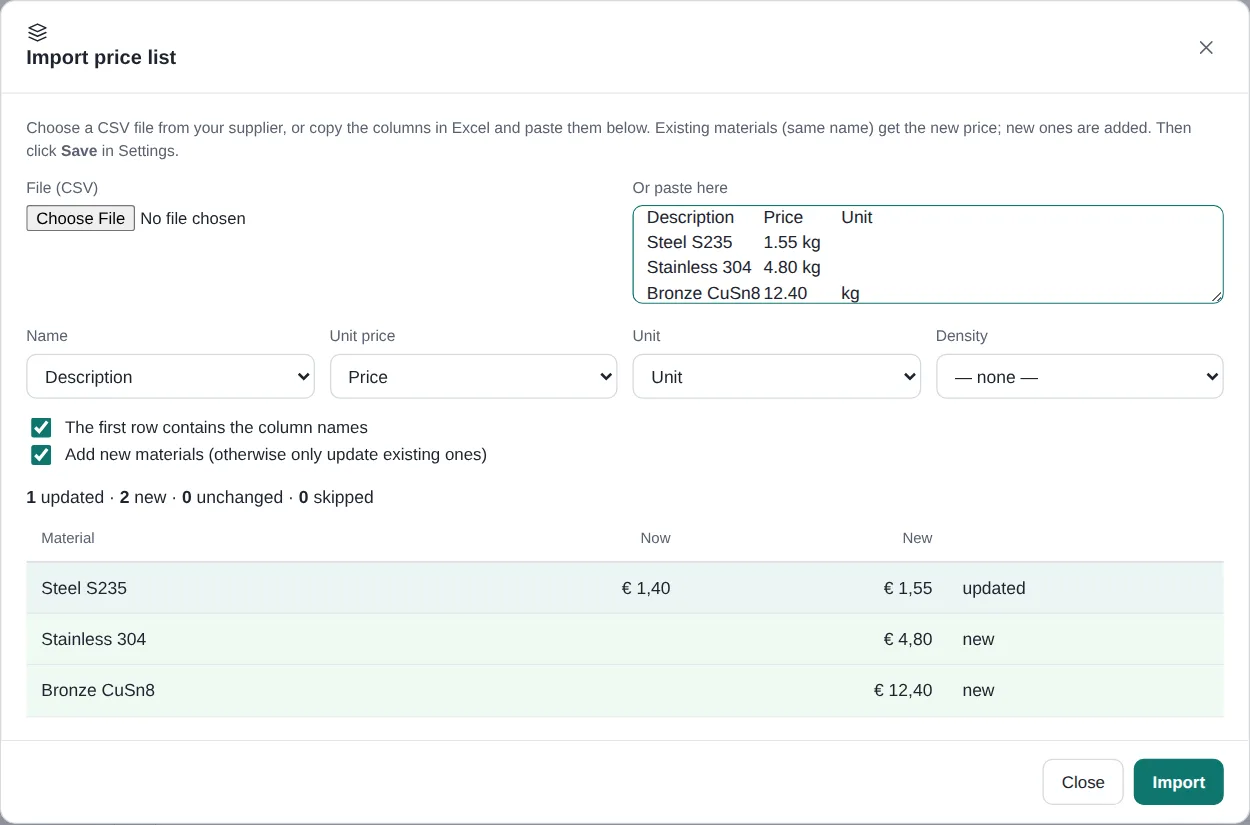Uncheck the 'Add new materials' checkbox
Screen dimensions: 1250x825
(x=41, y=455)
